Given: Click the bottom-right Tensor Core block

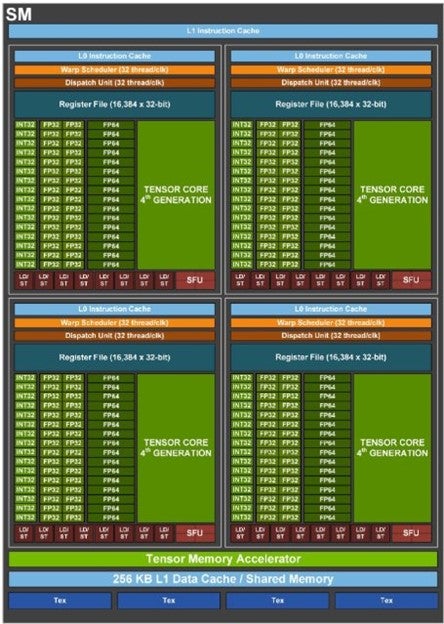Looking at the screenshot, I should (x=392, y=448).
